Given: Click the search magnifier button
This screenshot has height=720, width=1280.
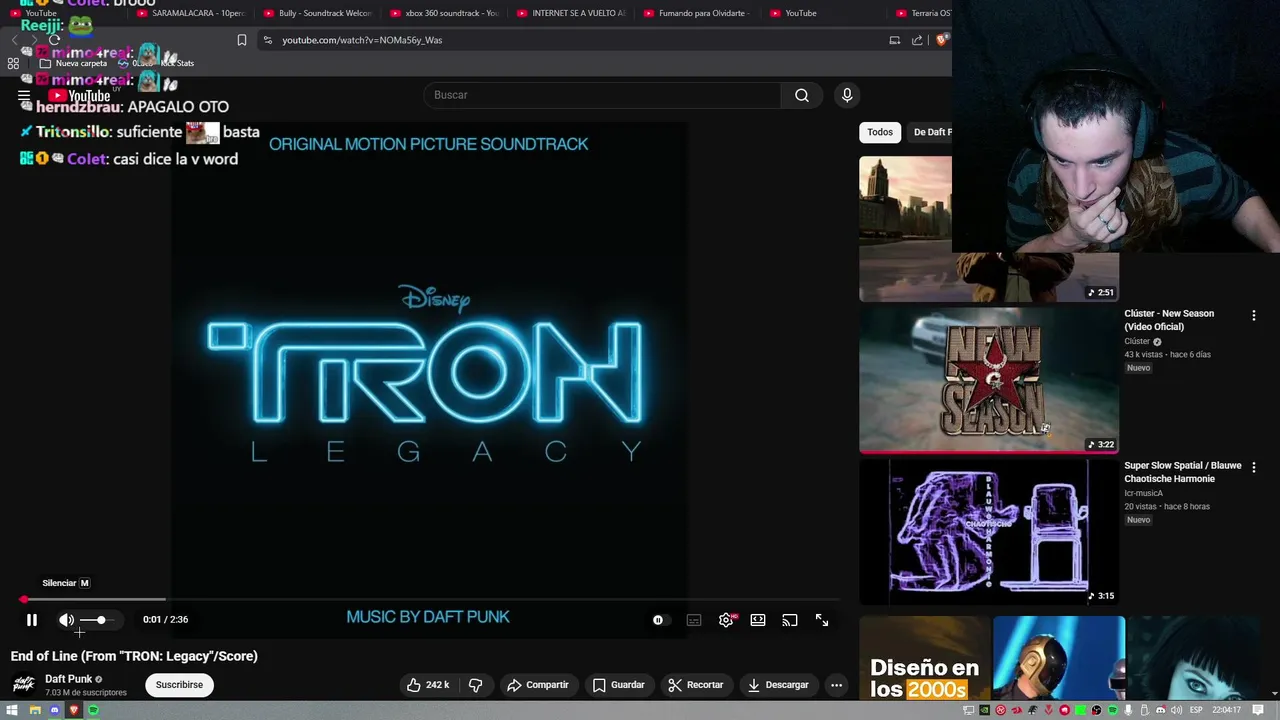Looking at the screenshot, I should point(802,95).
